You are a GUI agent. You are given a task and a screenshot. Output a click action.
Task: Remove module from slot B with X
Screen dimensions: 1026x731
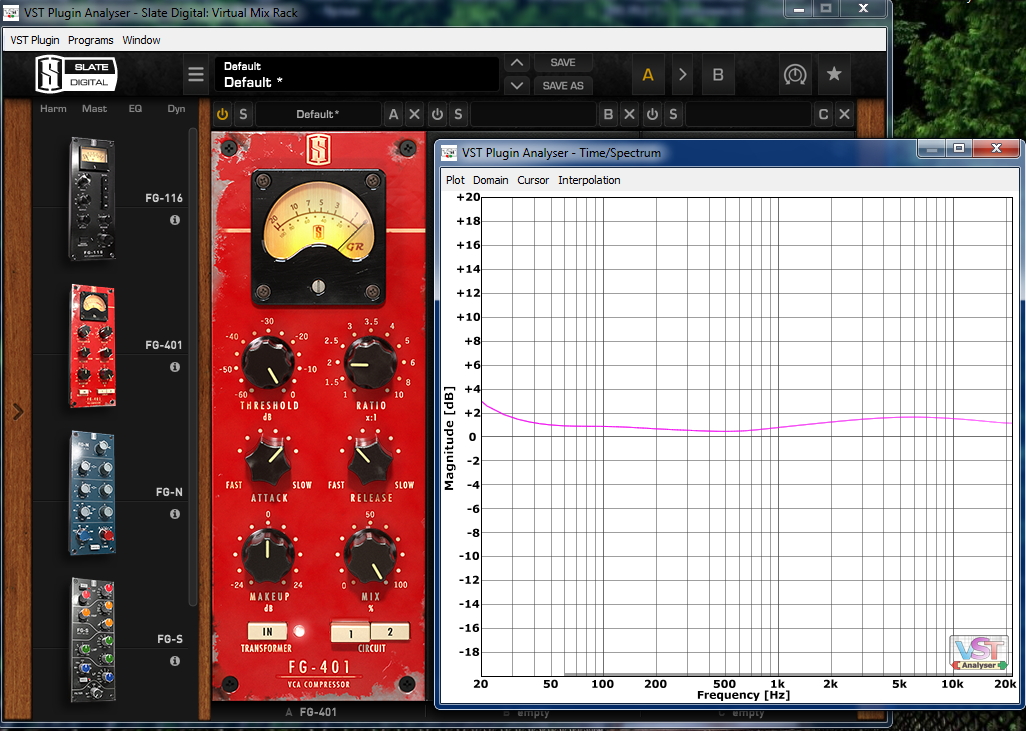pyautogui.click(x=629, y=114)
